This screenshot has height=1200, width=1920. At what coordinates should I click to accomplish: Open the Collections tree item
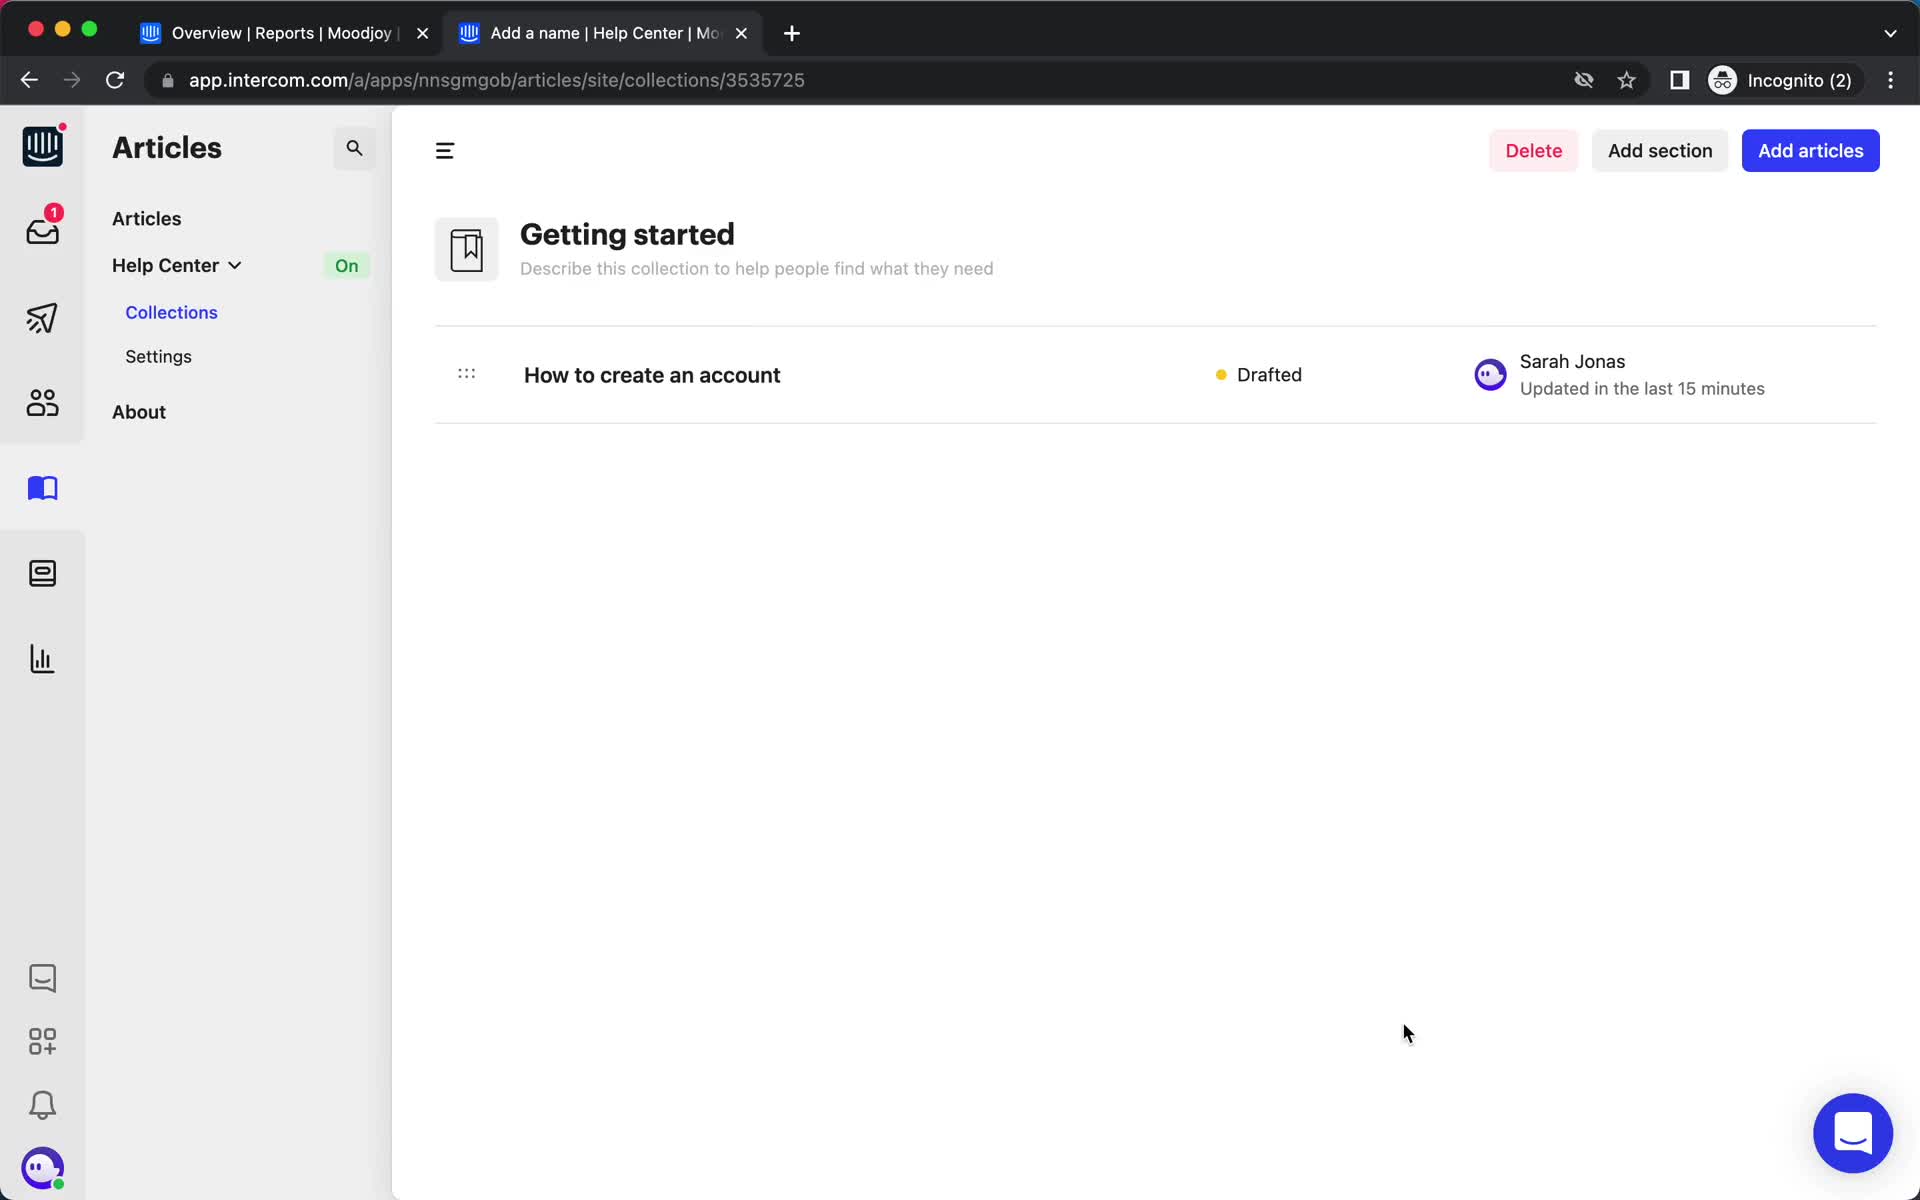pos(171,312)
